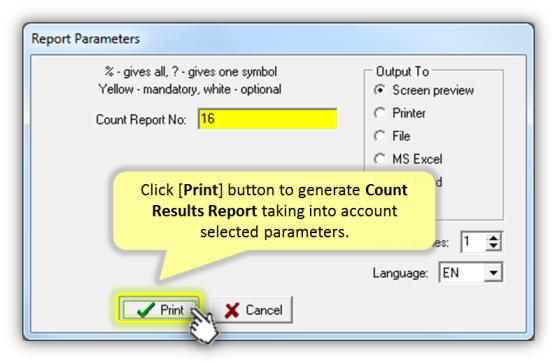The width and height of the screenshot is (557, 363).
Task: Choose File as the output destination
Action: click(380, 136)
